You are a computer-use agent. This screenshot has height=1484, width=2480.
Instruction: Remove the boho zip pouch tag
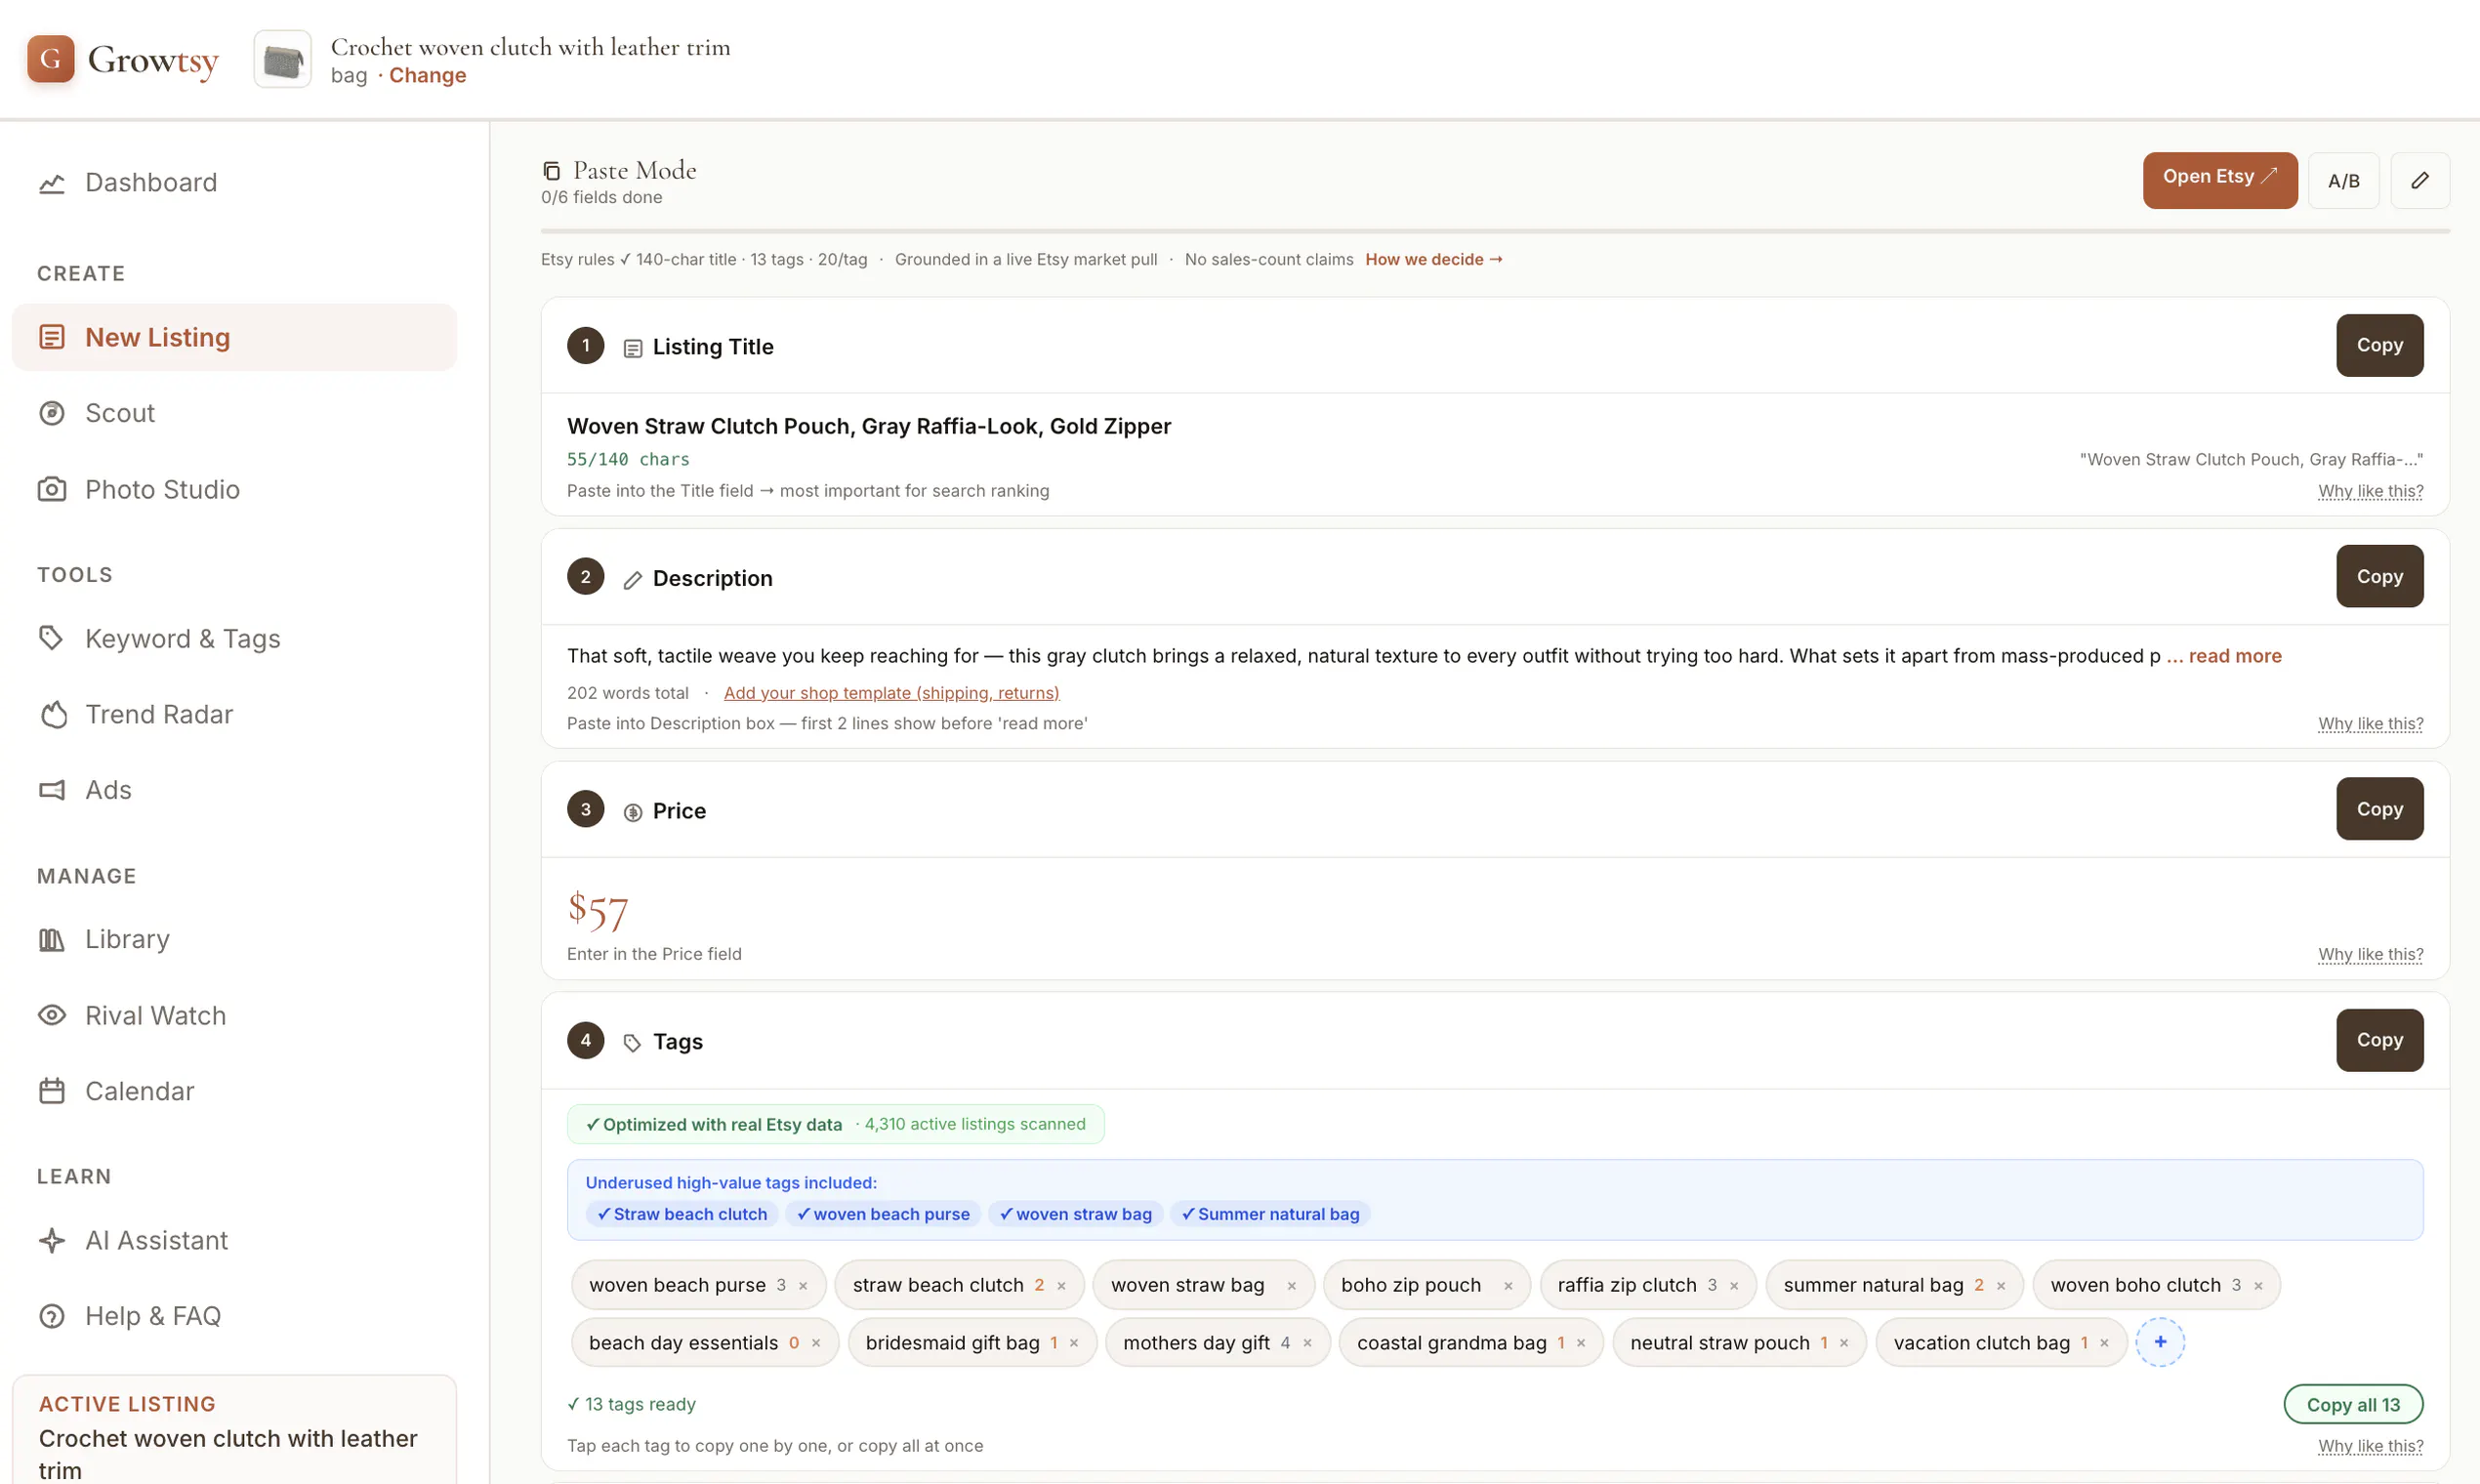point(1508,1286)
